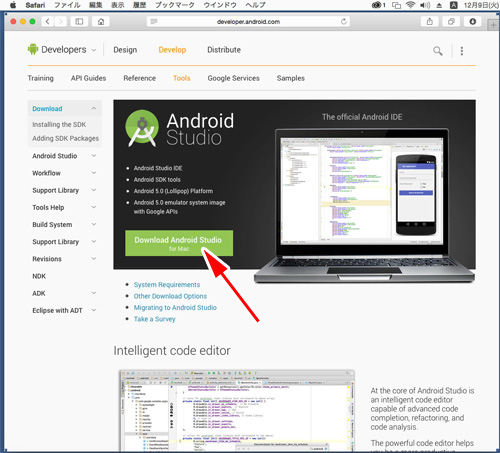Open the Safari downloads button
This screenshot has width=500, height=453.
pos(473,22)
